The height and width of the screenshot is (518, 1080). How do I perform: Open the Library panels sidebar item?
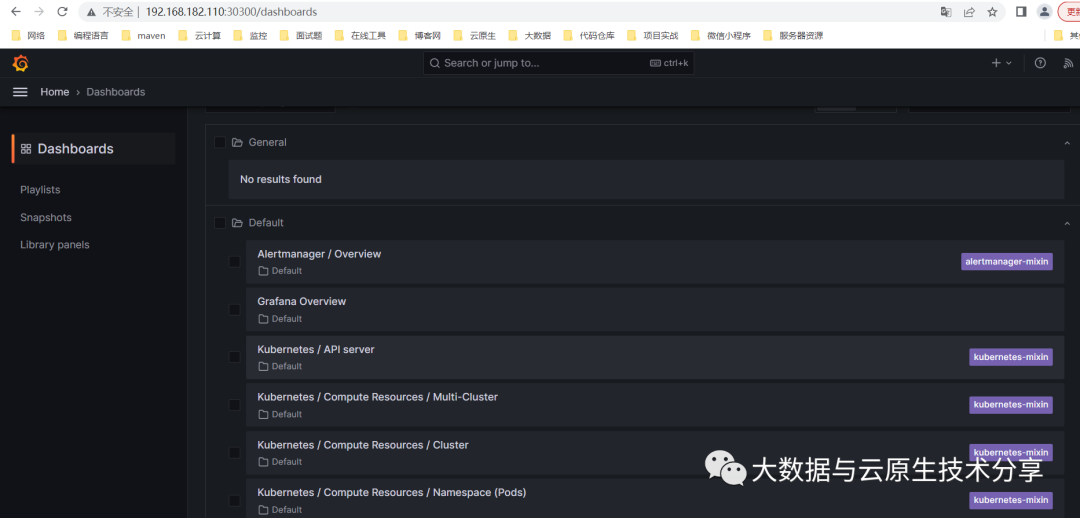click(x=54, y=245)
